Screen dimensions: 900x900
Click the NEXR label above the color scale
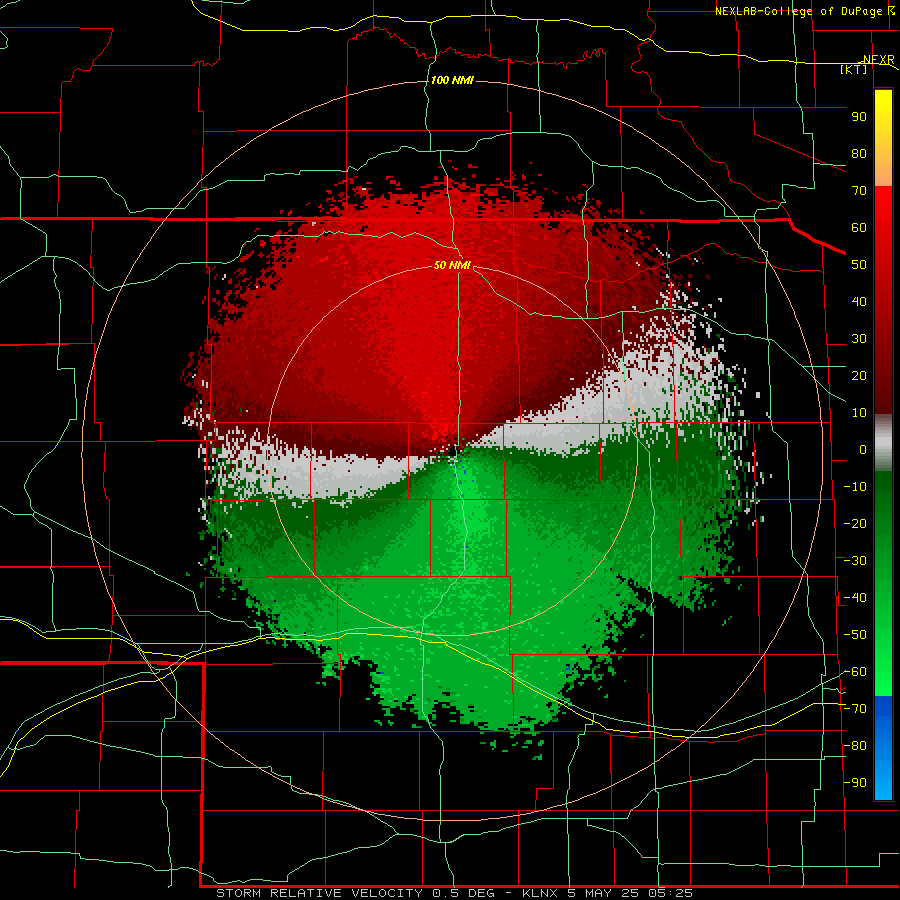878,60
